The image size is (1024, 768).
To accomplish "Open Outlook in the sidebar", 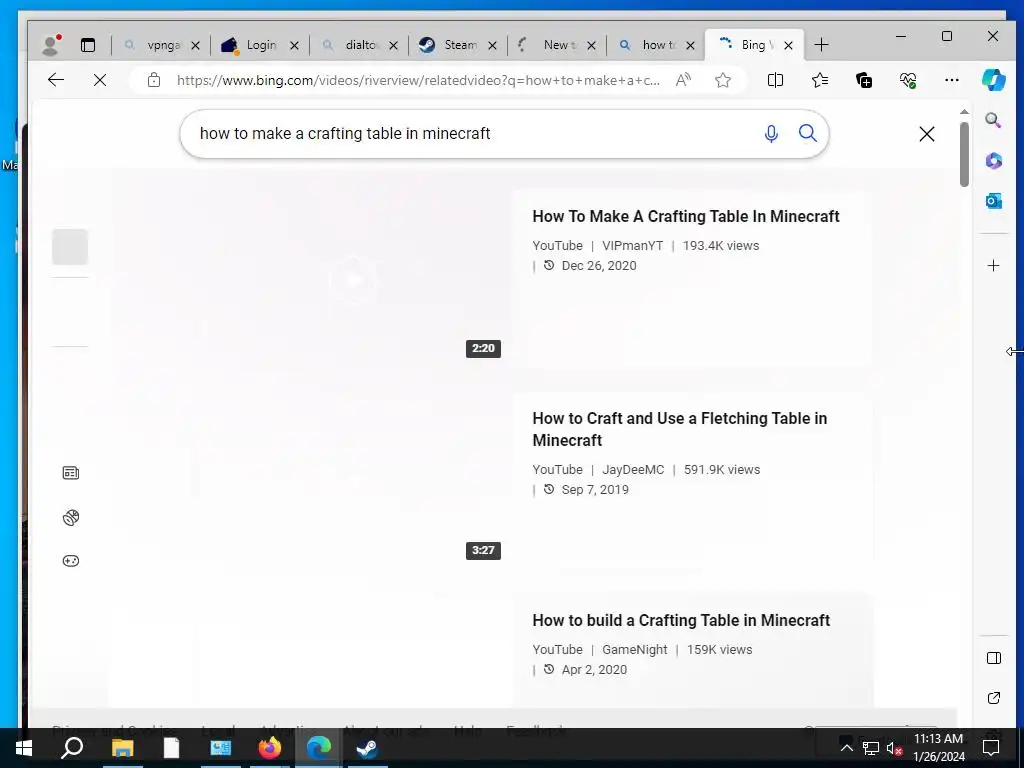I will click(993, 201).
